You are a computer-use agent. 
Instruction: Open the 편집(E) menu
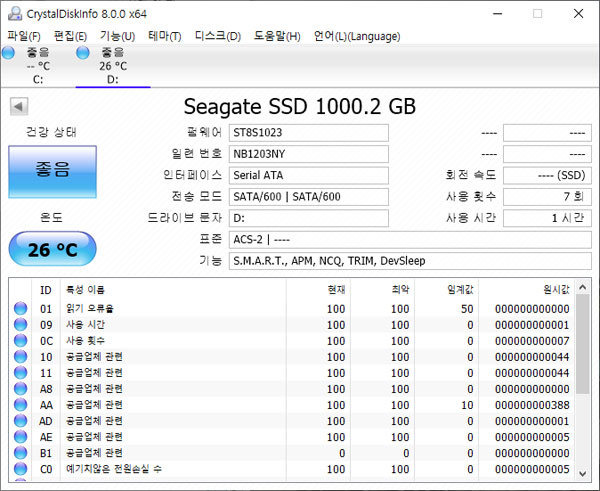70,36
